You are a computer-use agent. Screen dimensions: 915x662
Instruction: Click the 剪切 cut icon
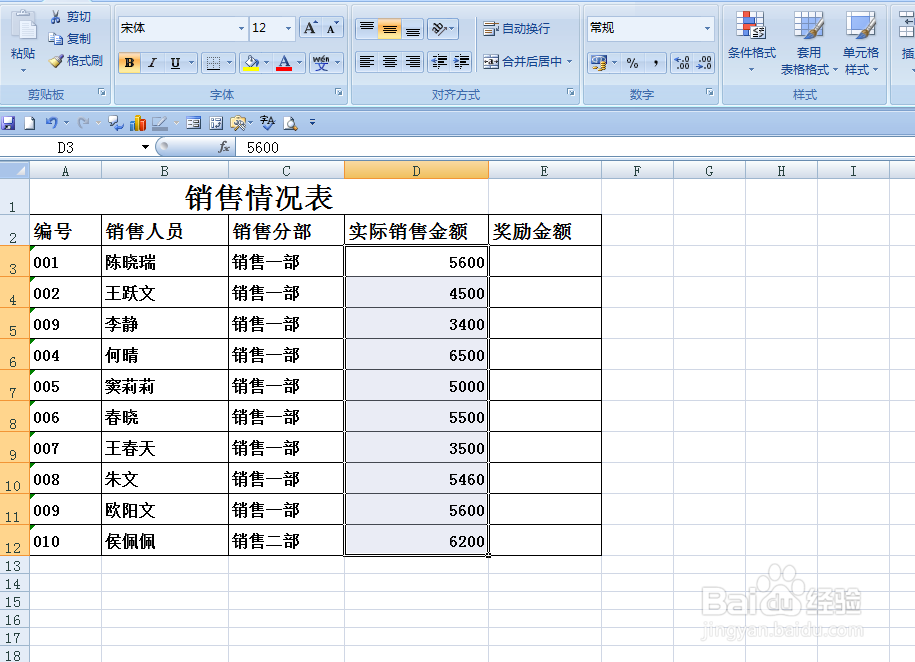pos(57,16)
